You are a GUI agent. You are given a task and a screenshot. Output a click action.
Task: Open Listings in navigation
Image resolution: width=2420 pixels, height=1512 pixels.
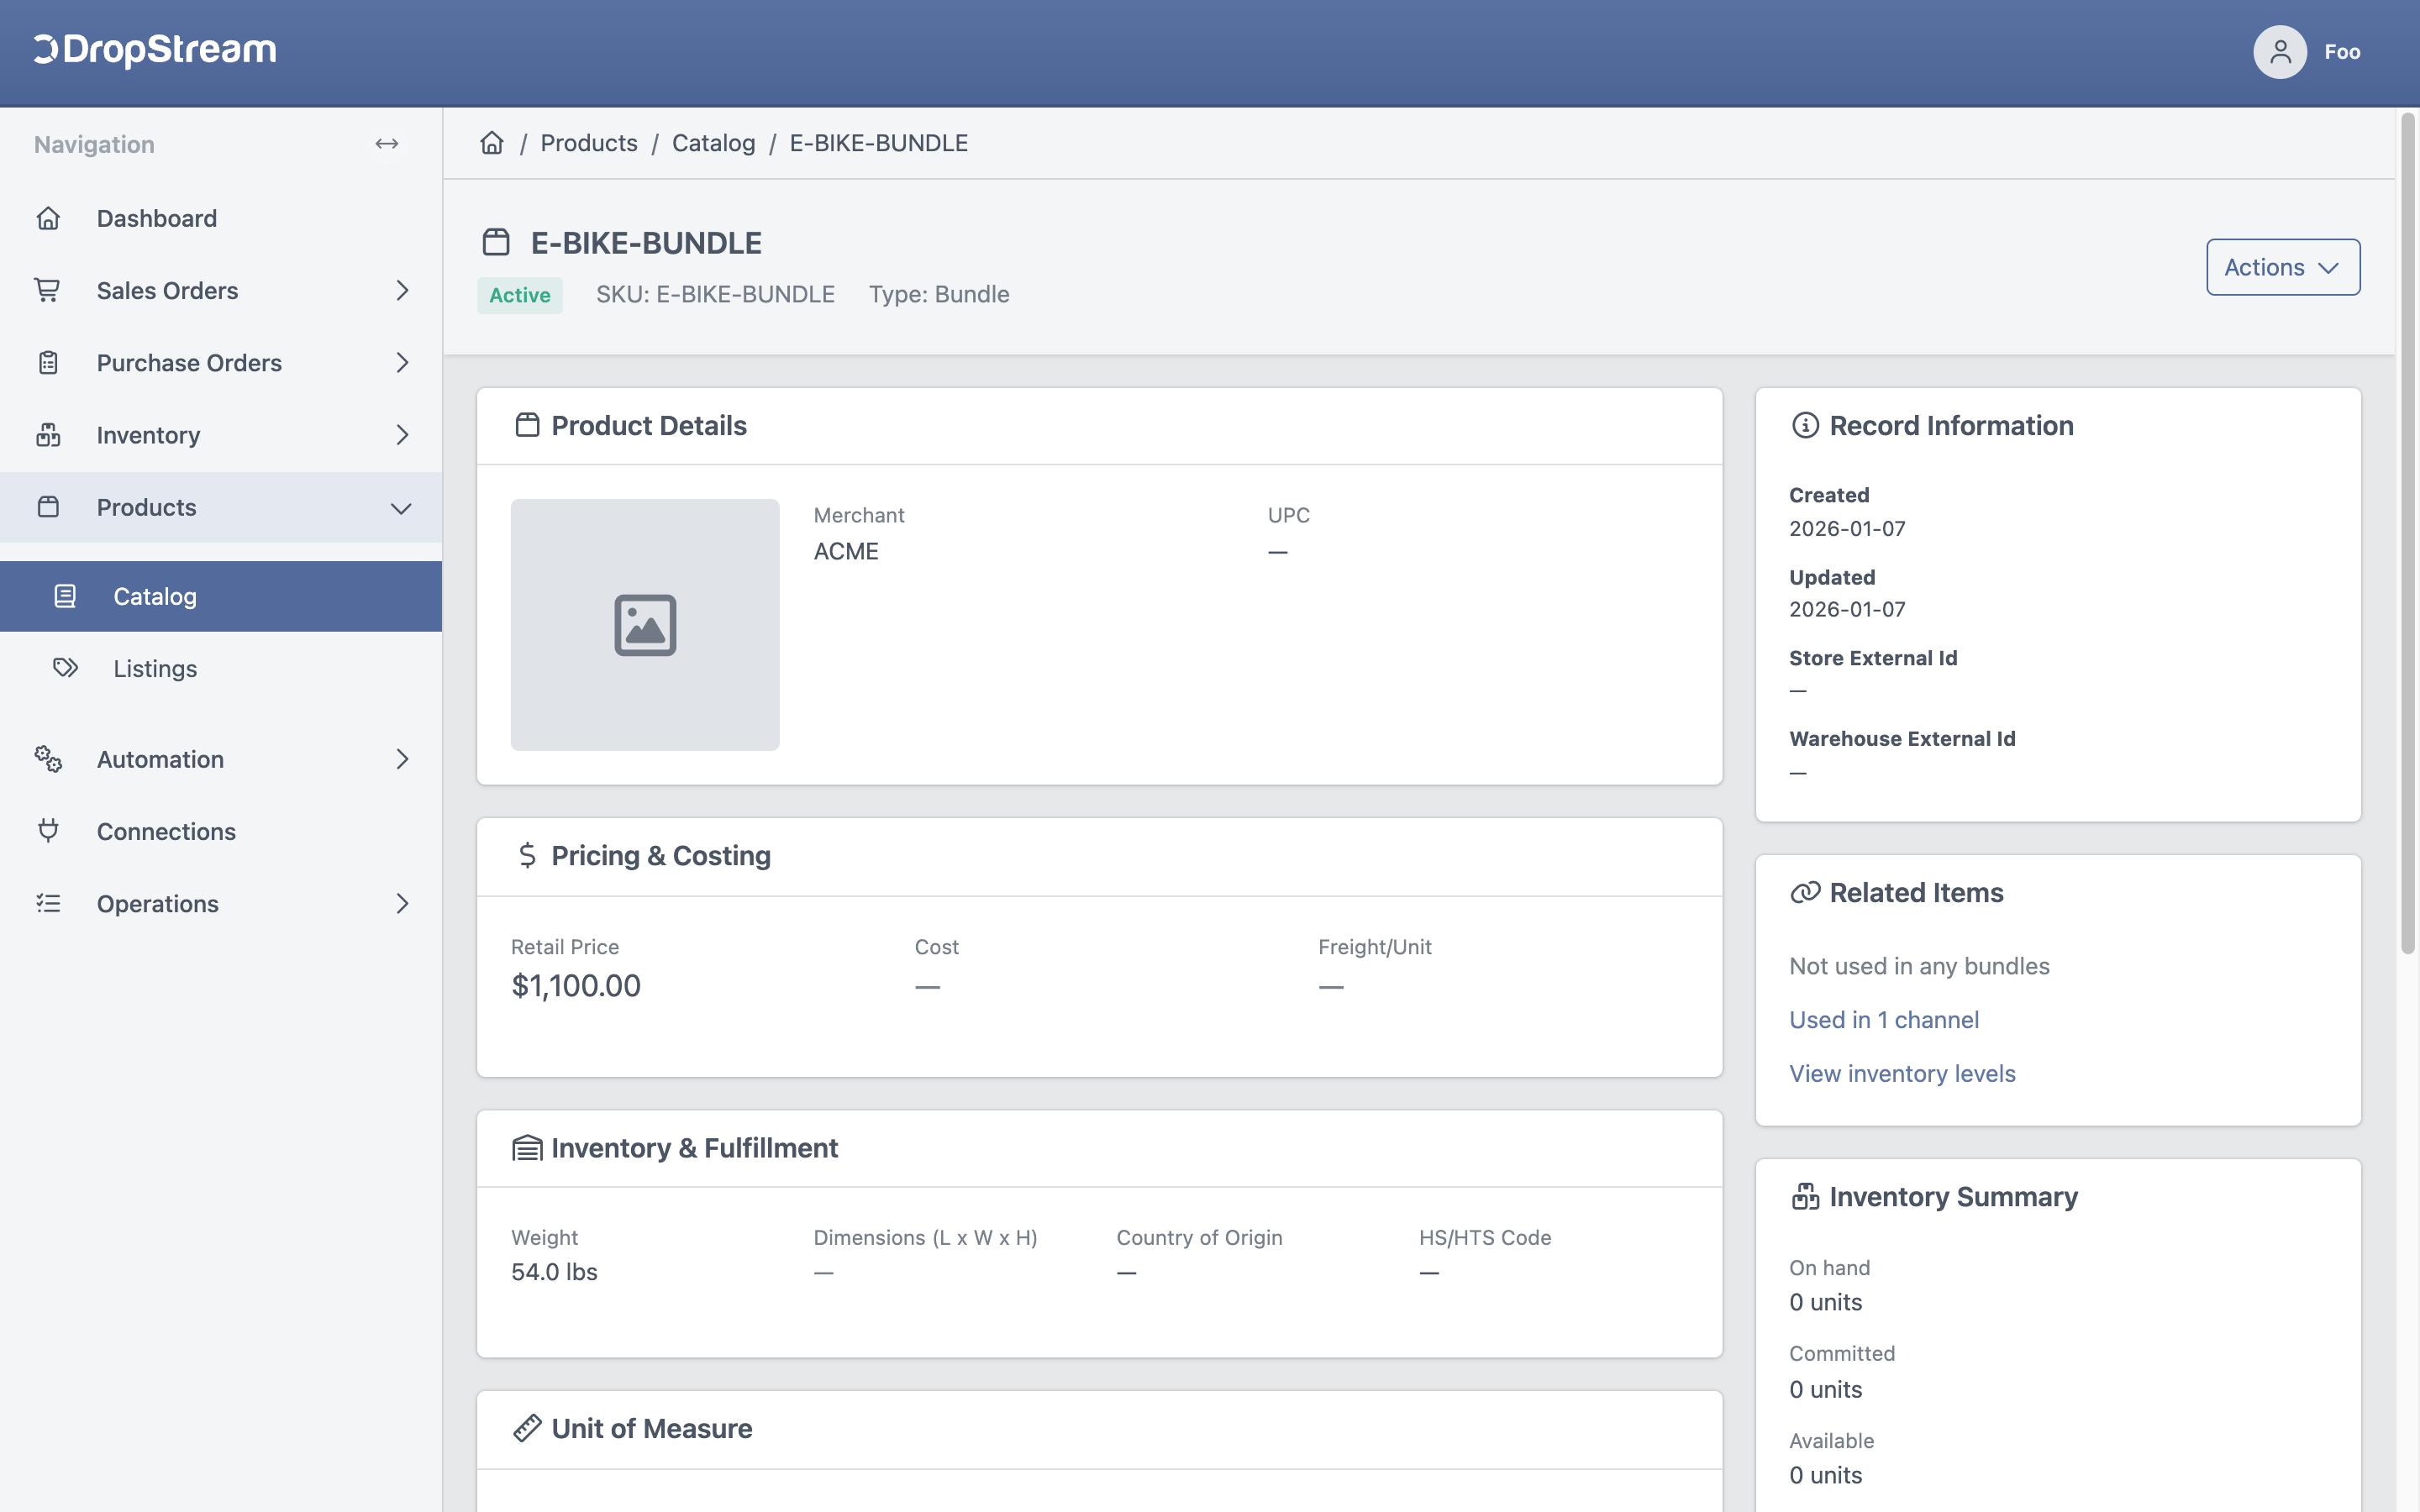click(221, 668)
